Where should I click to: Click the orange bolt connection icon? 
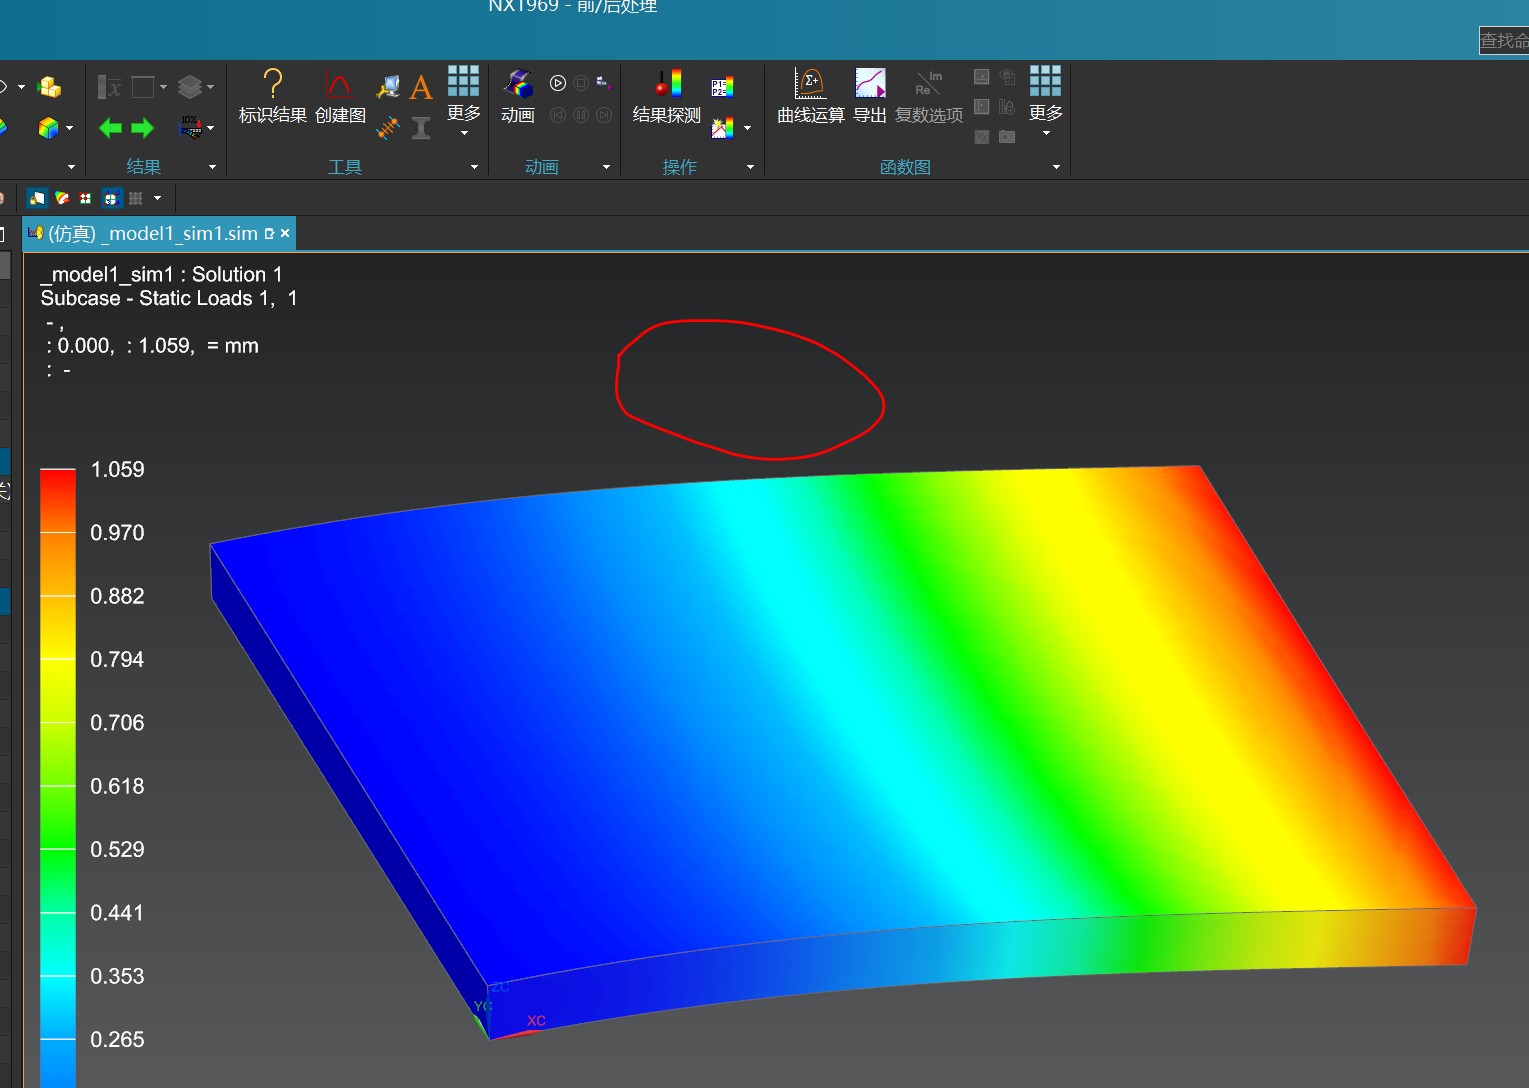point(389,127)
